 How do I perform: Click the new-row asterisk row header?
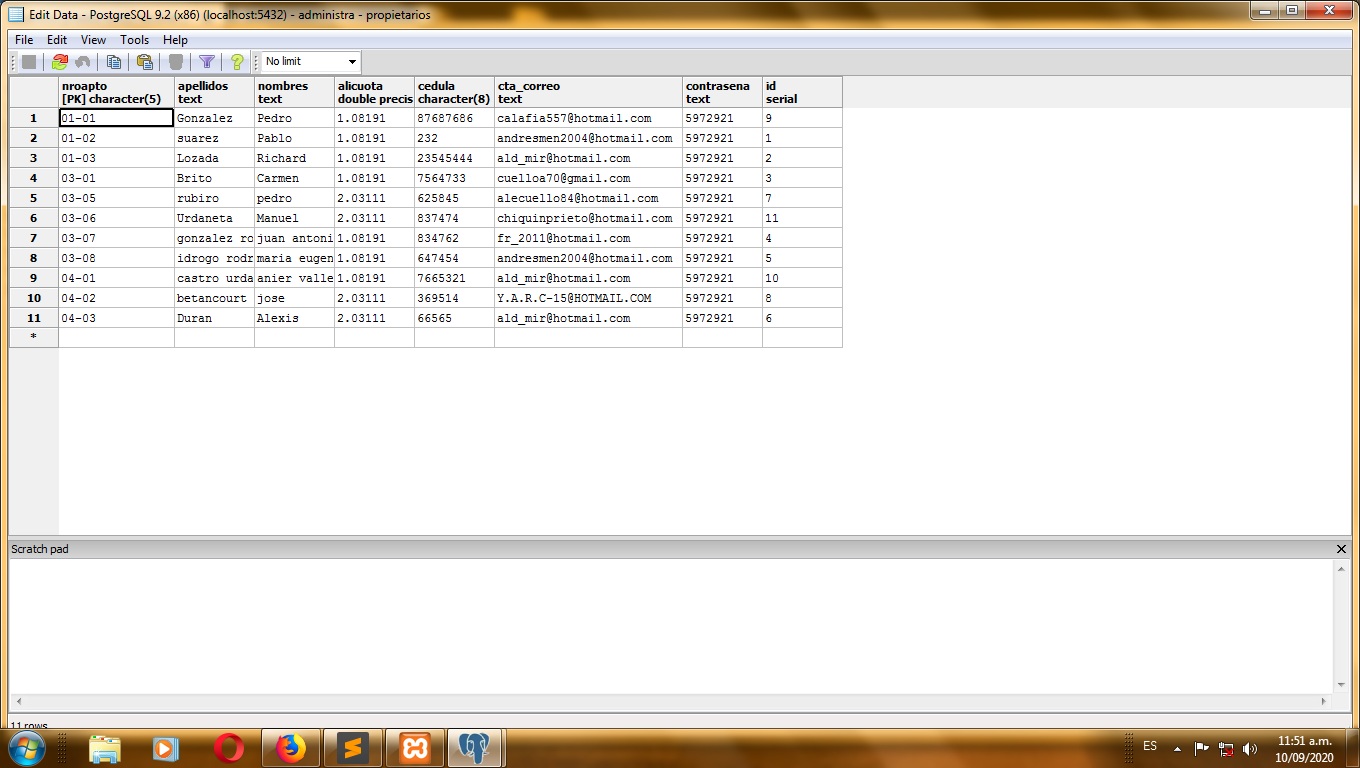coord(33,338)
